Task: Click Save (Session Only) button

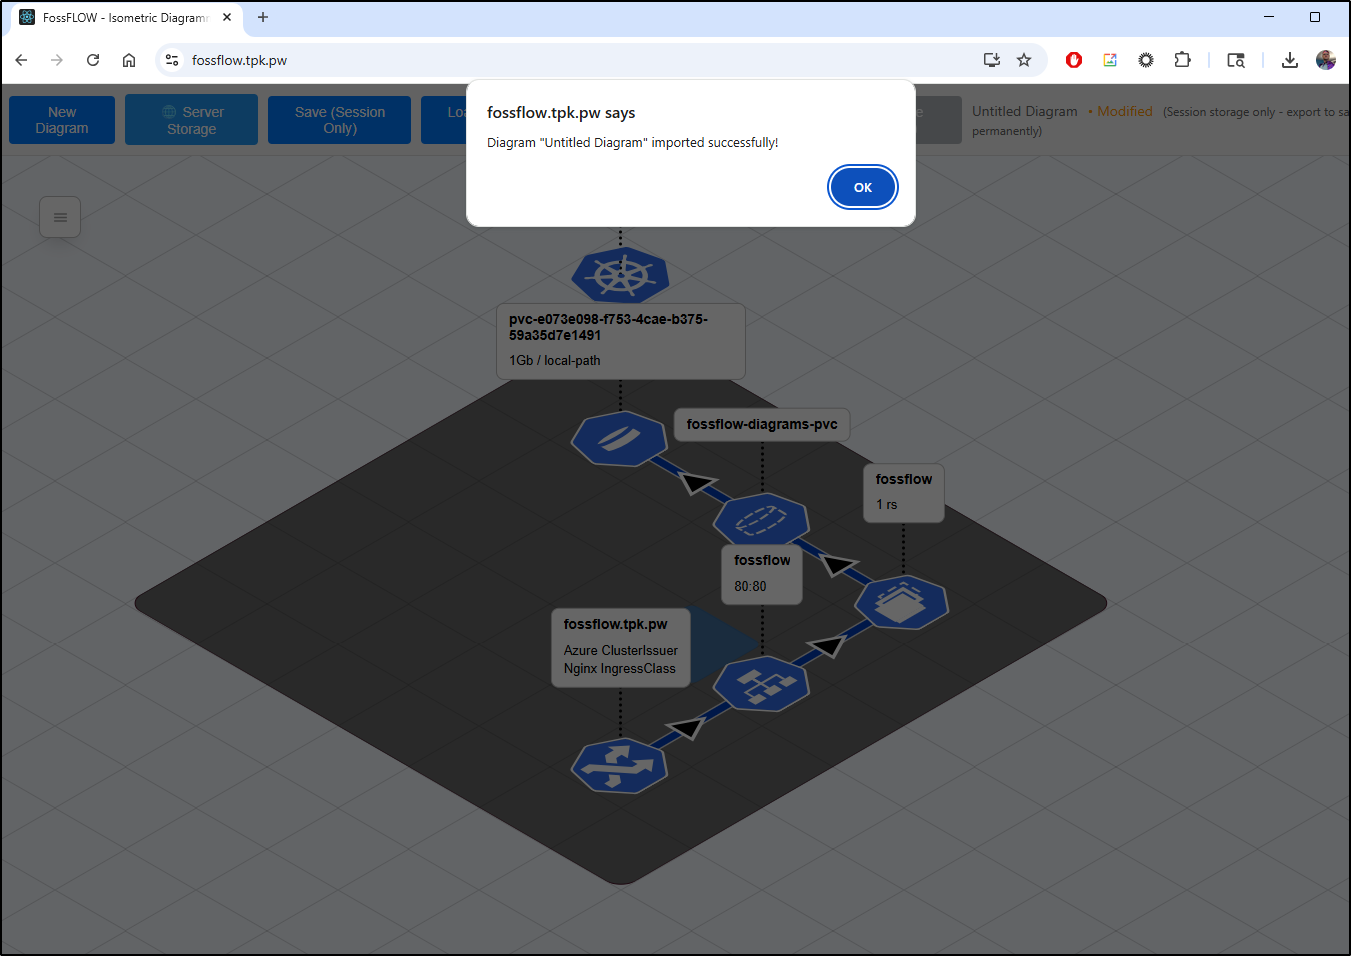Action: coord(339,120)
